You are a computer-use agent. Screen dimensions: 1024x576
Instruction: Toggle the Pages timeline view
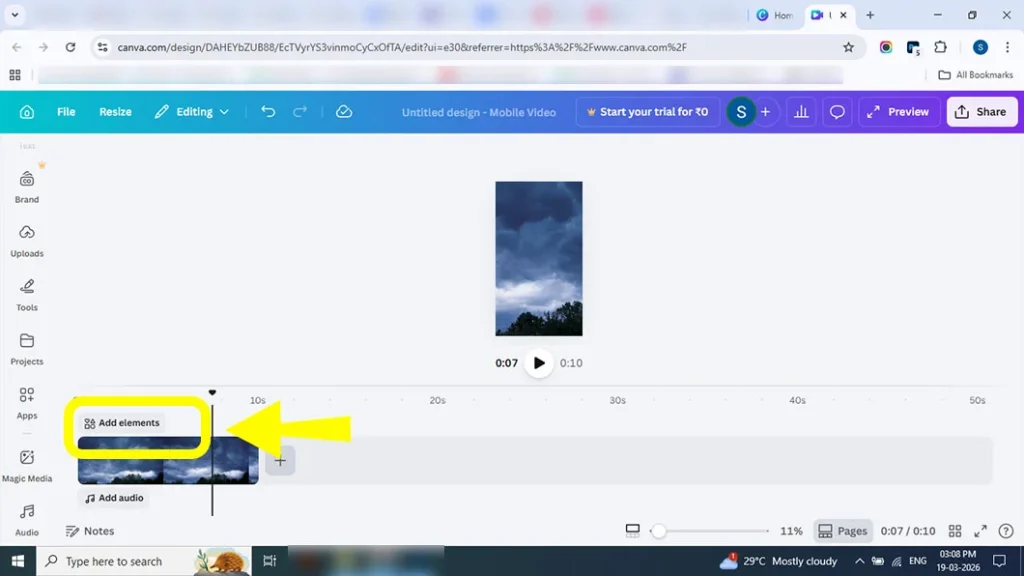click(x=842, y=531)
